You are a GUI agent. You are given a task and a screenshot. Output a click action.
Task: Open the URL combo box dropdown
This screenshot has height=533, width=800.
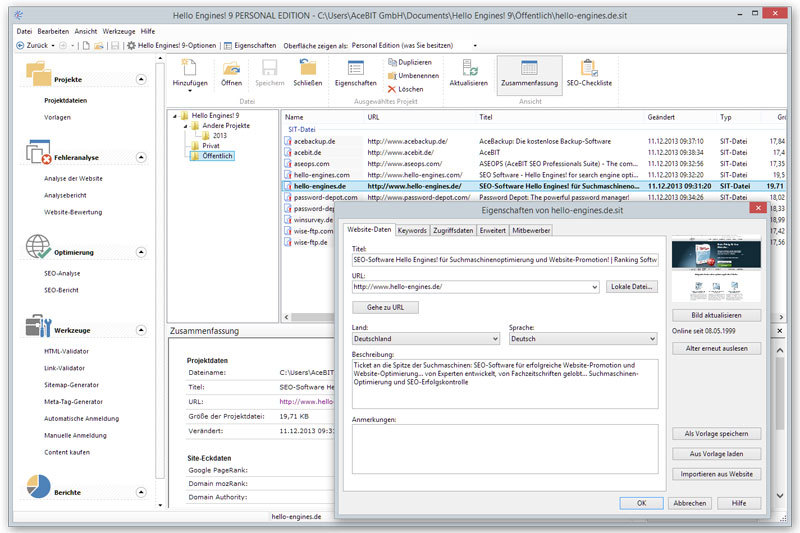(x=594, y=287)
